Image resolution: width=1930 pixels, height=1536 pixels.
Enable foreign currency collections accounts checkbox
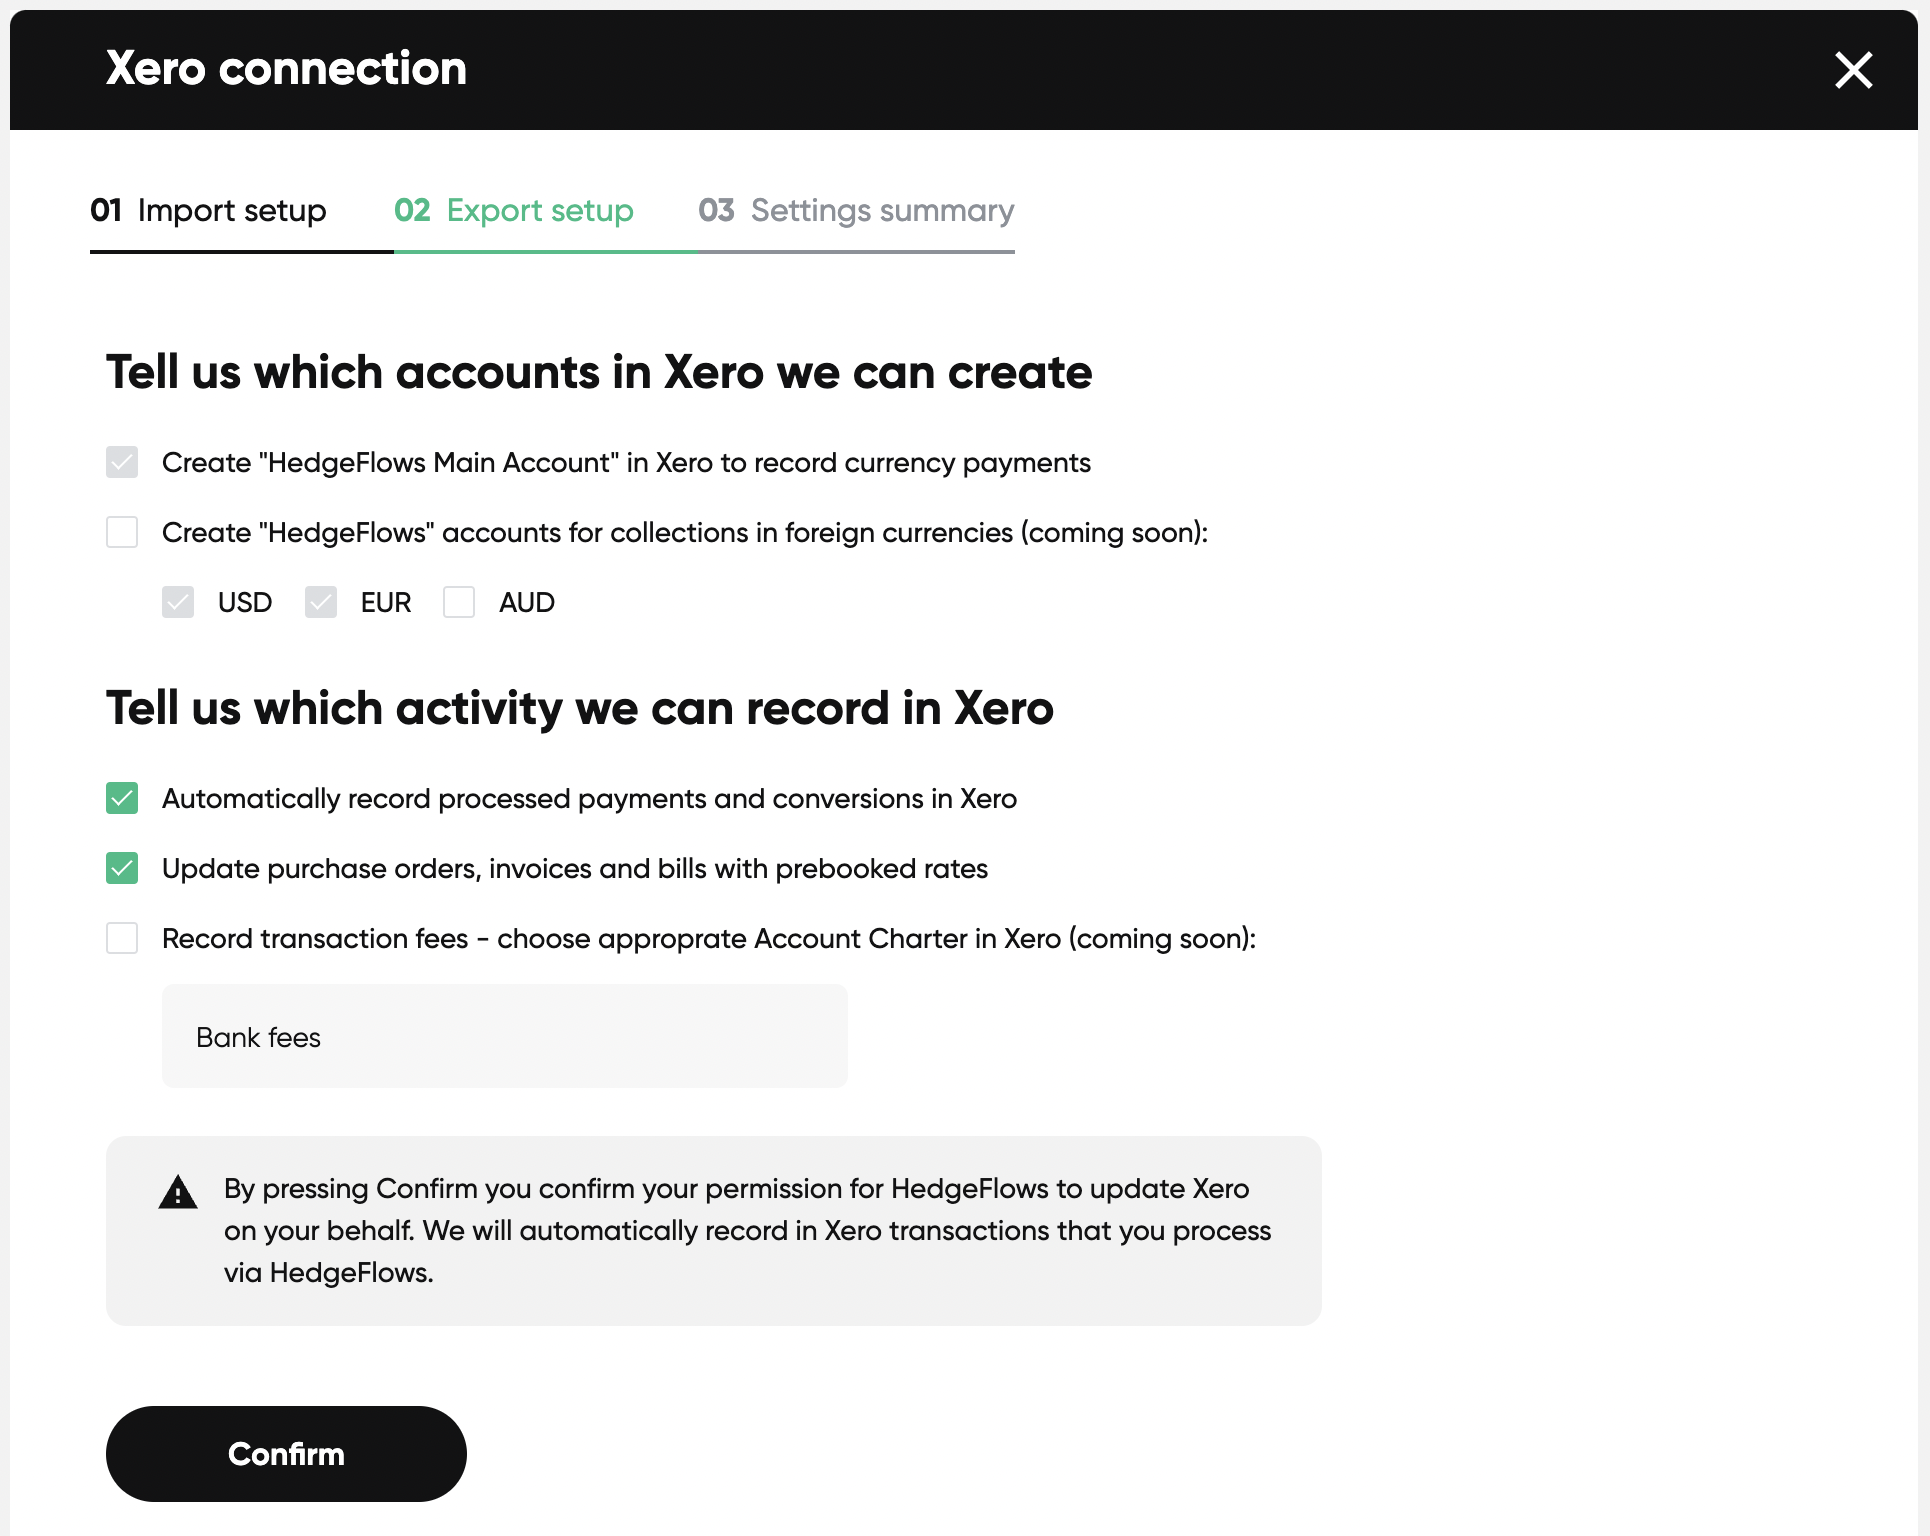122,532
